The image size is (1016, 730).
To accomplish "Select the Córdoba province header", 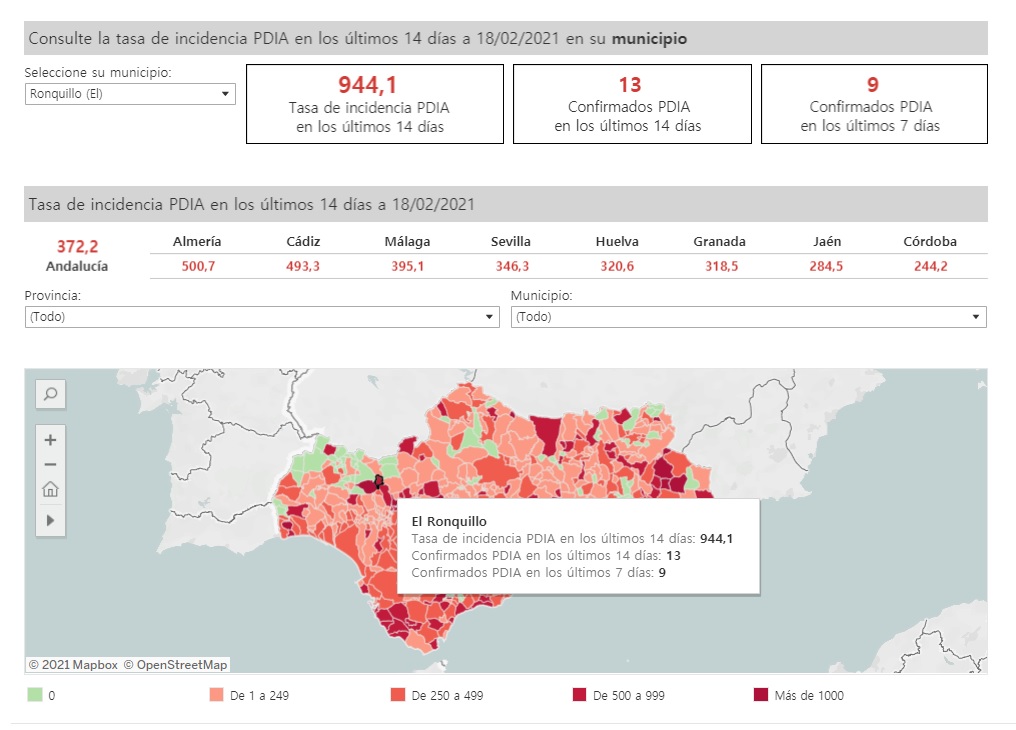I will point(931,241).
